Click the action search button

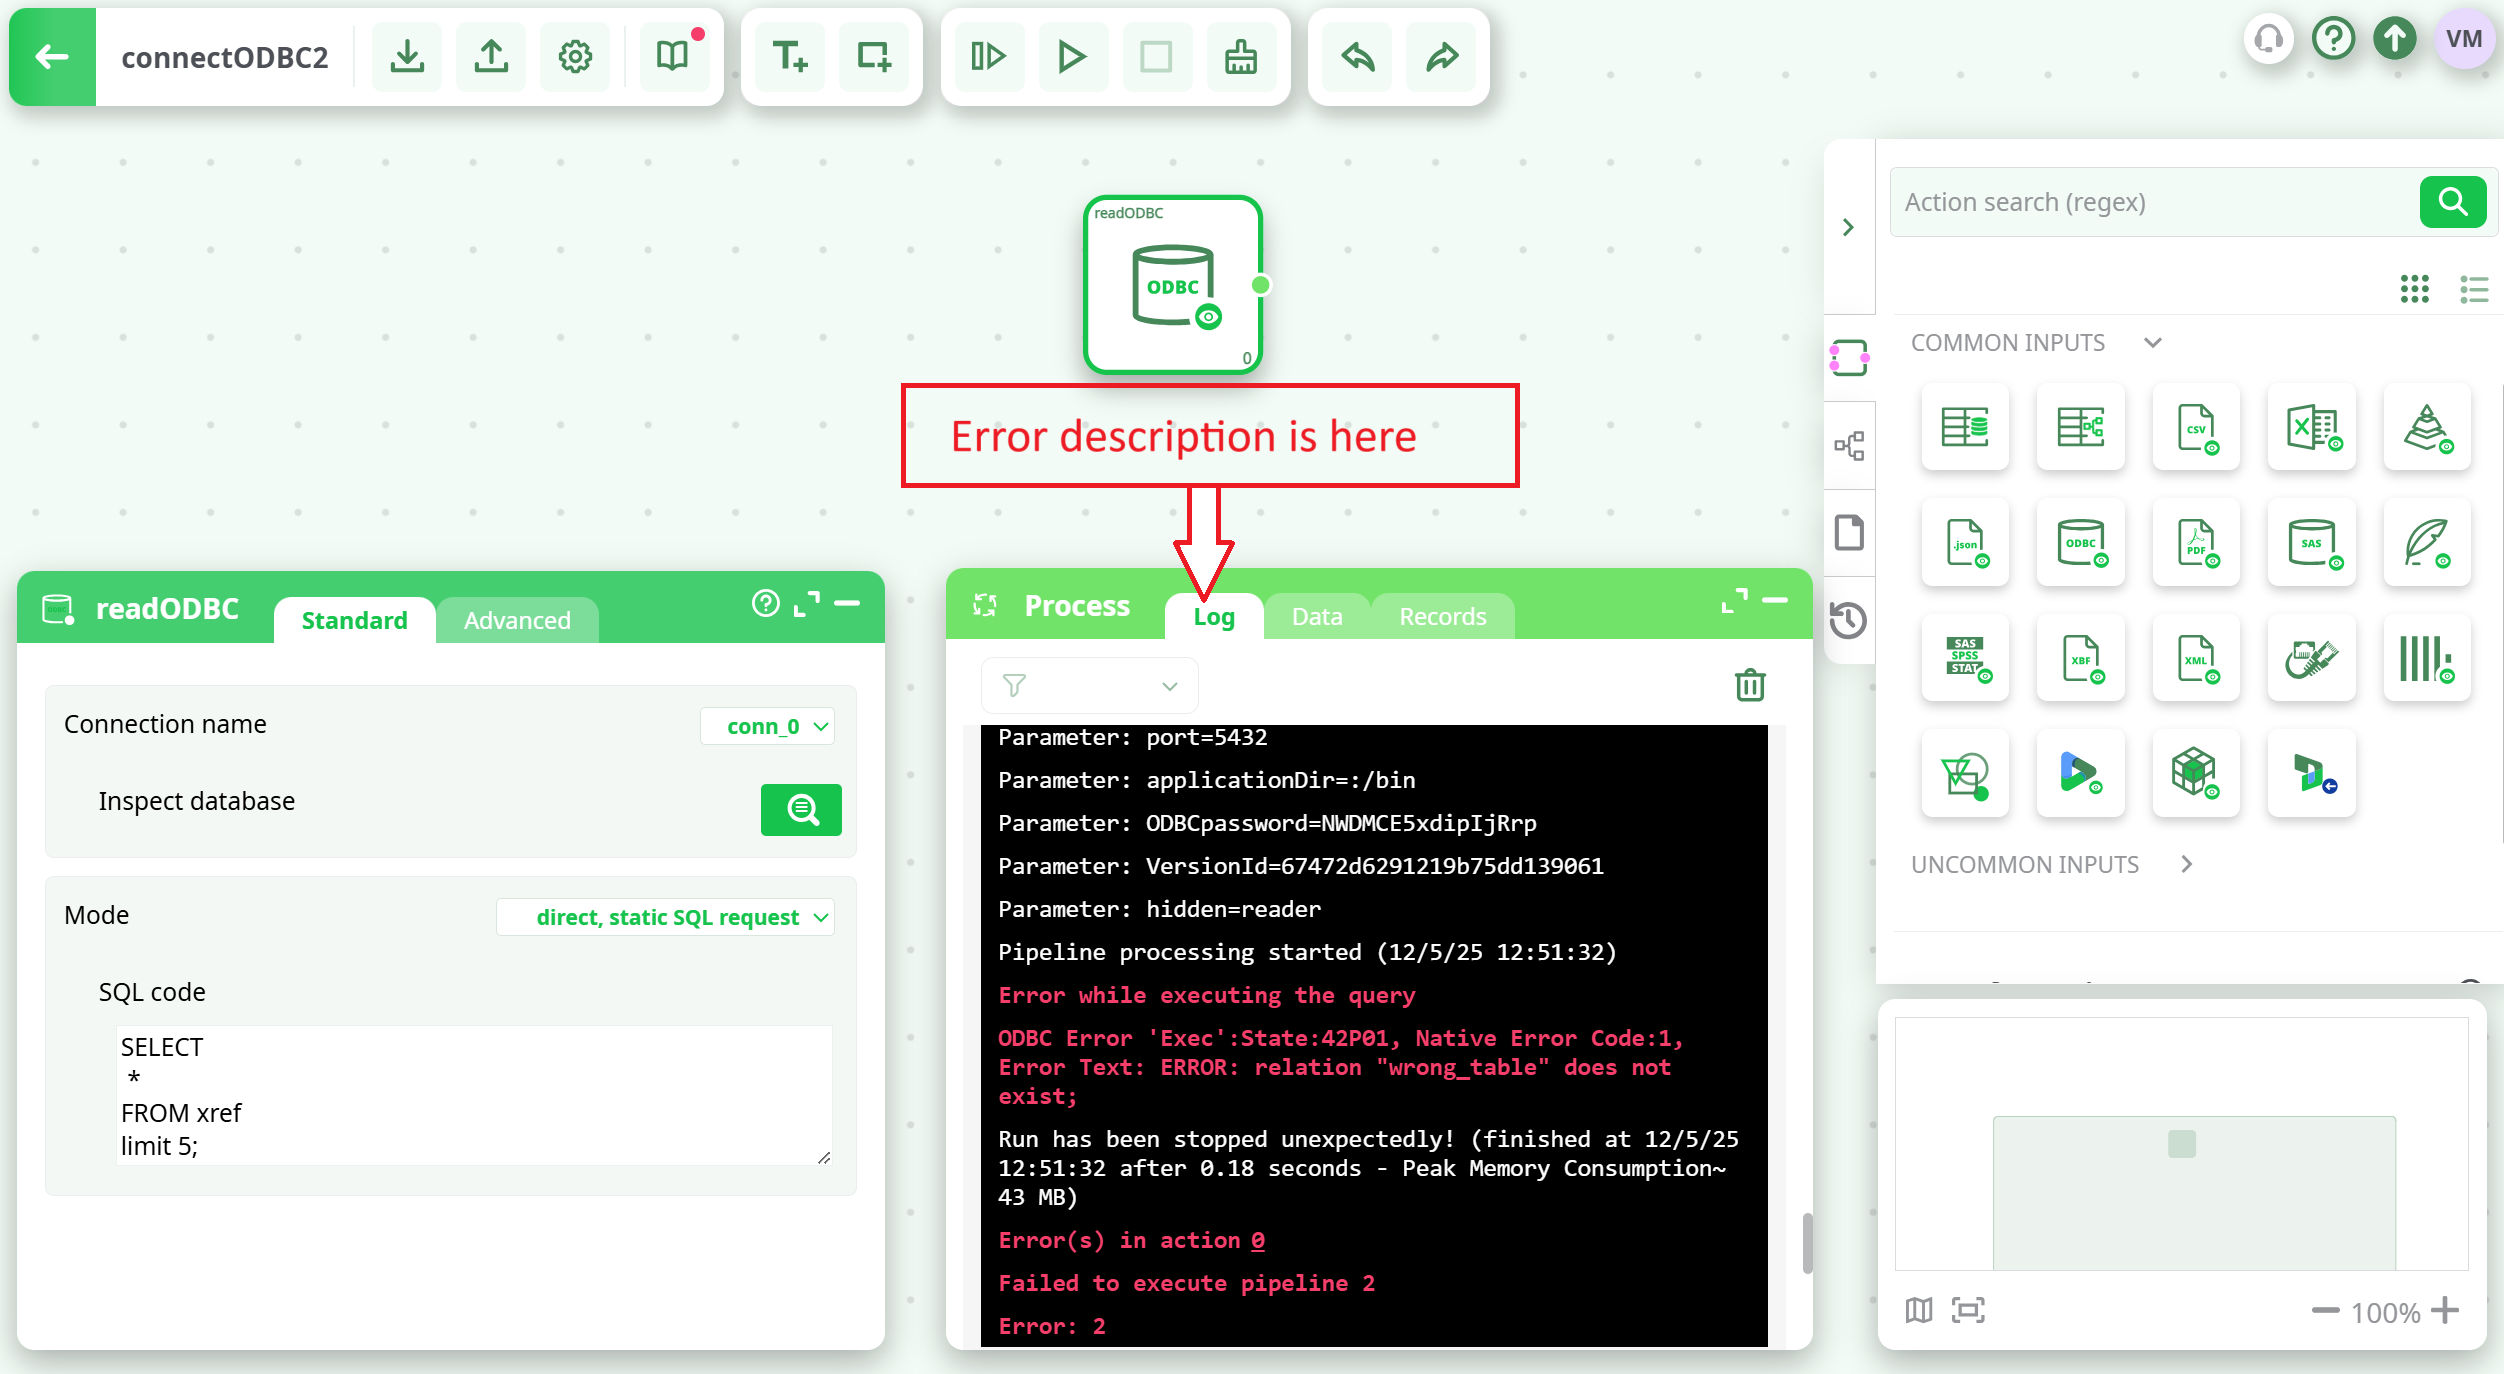(2452, 202)
